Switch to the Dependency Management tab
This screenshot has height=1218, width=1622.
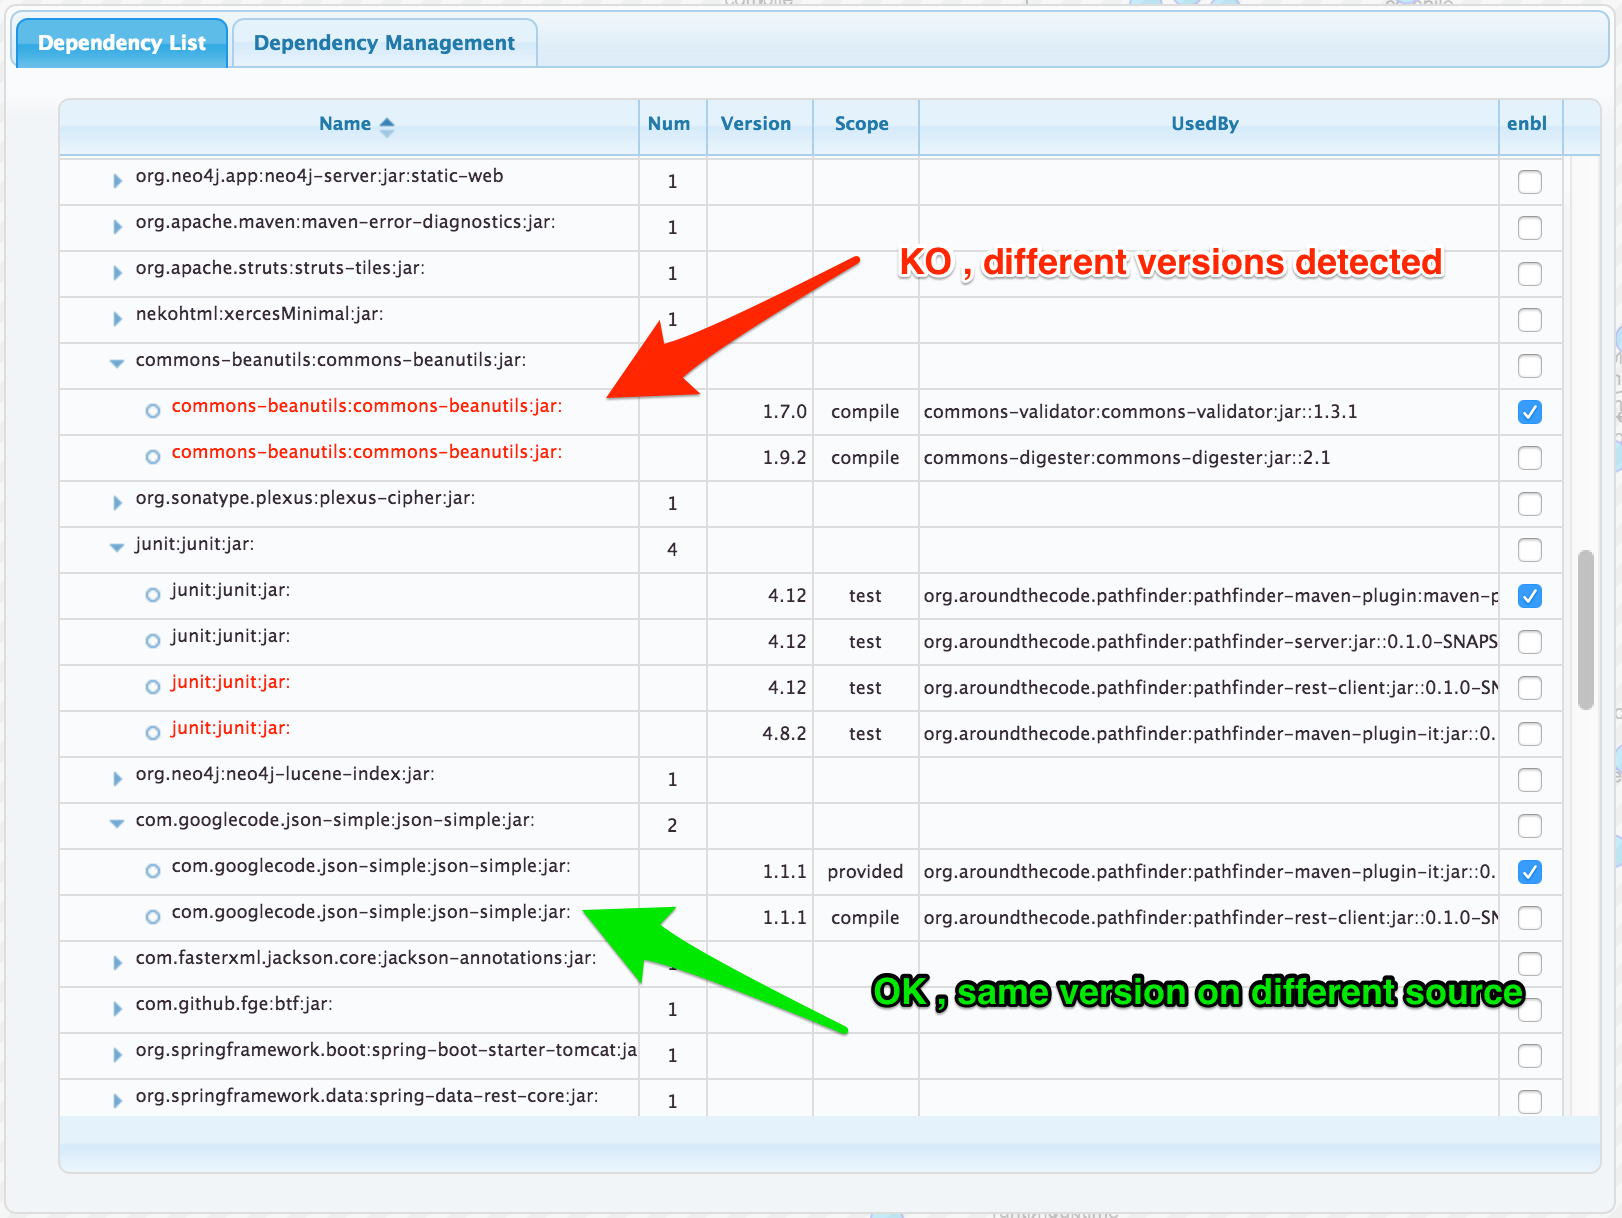click(x=384, y=43)
